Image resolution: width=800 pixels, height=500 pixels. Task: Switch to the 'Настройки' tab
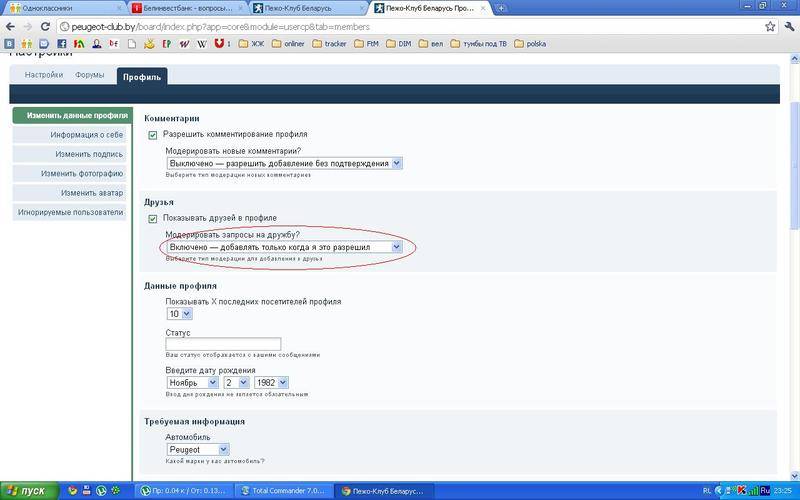point(44,75)
